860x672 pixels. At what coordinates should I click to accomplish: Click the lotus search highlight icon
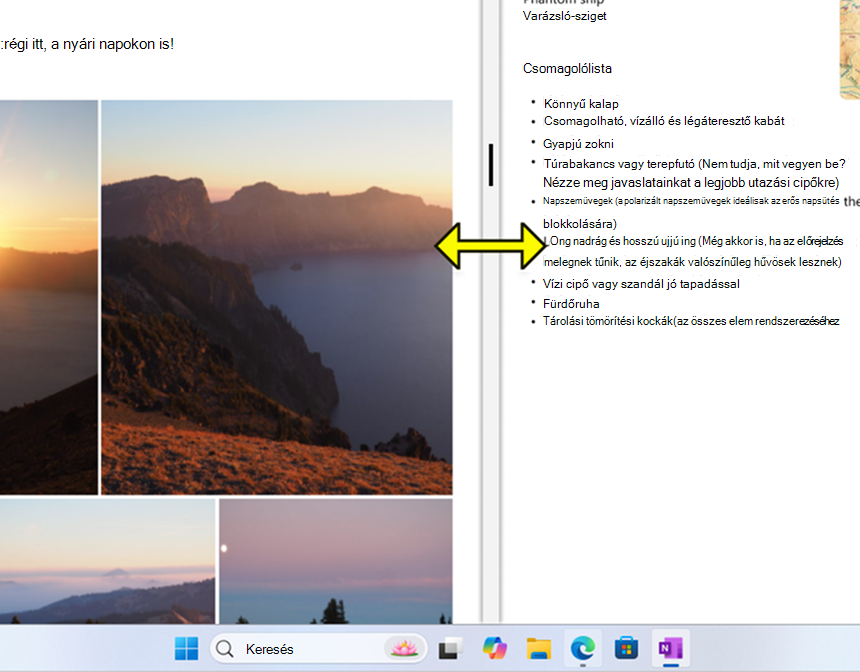pyautogui.click(x=404, y=649)
